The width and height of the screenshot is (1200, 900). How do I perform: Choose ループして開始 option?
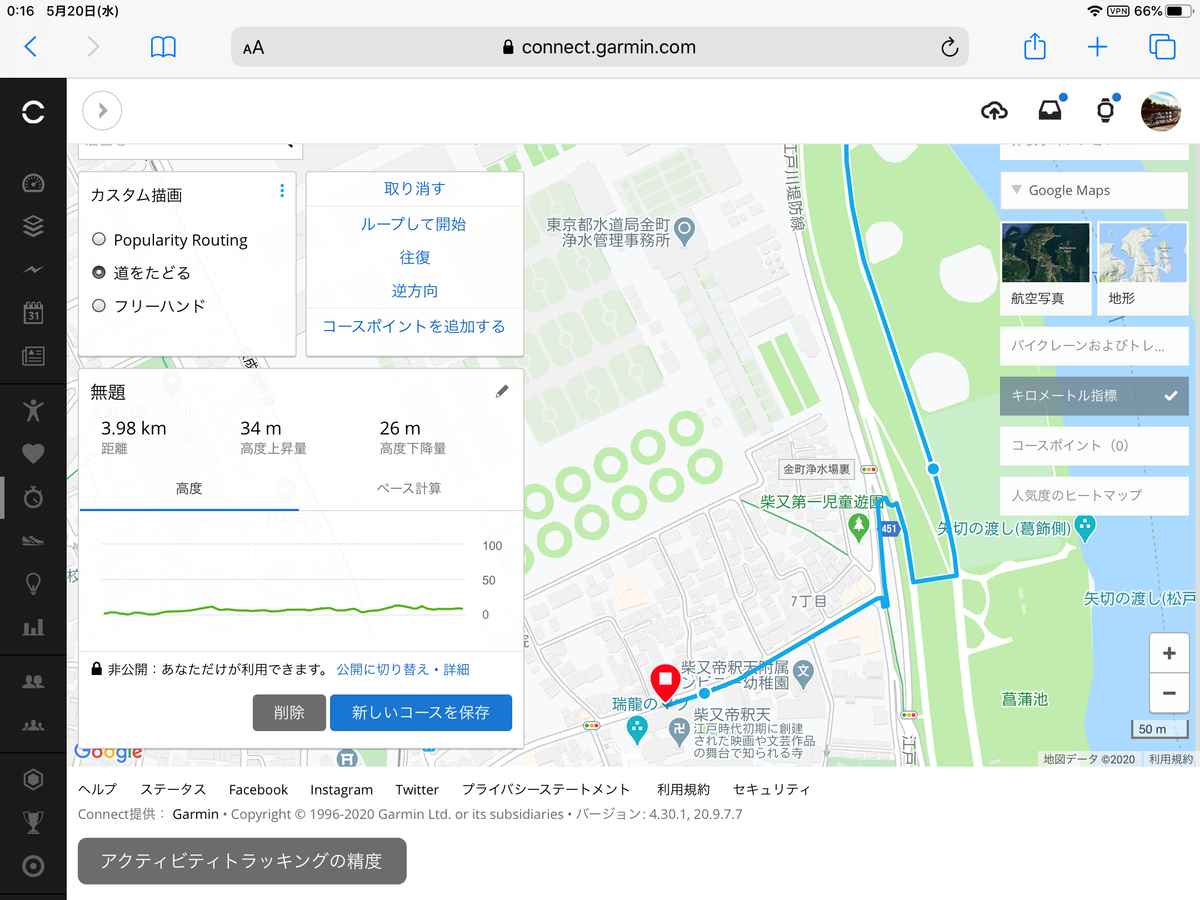[x=414, y=224]
